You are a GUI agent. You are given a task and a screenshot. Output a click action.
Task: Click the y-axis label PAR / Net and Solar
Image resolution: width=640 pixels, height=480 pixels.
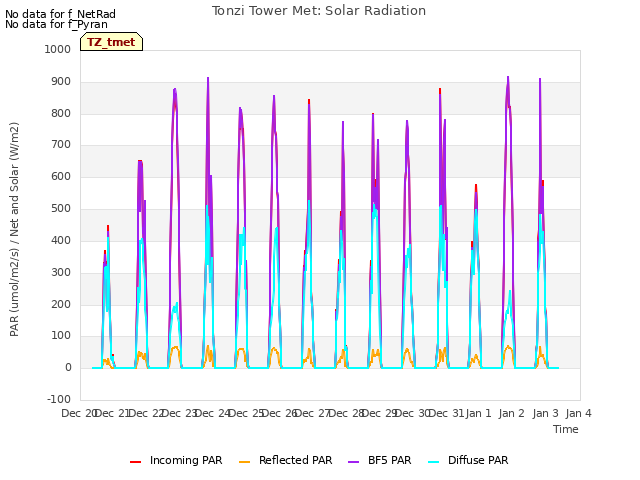[x=14, y=229]
